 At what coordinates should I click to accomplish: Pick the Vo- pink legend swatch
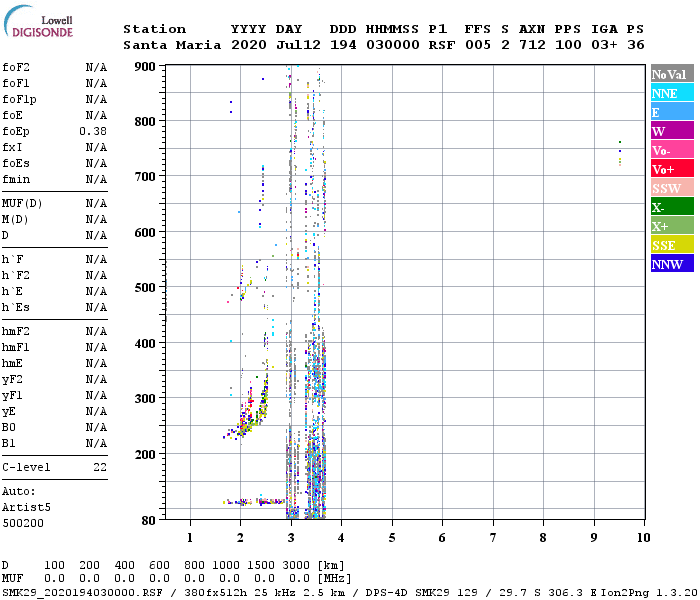(672, 150)
